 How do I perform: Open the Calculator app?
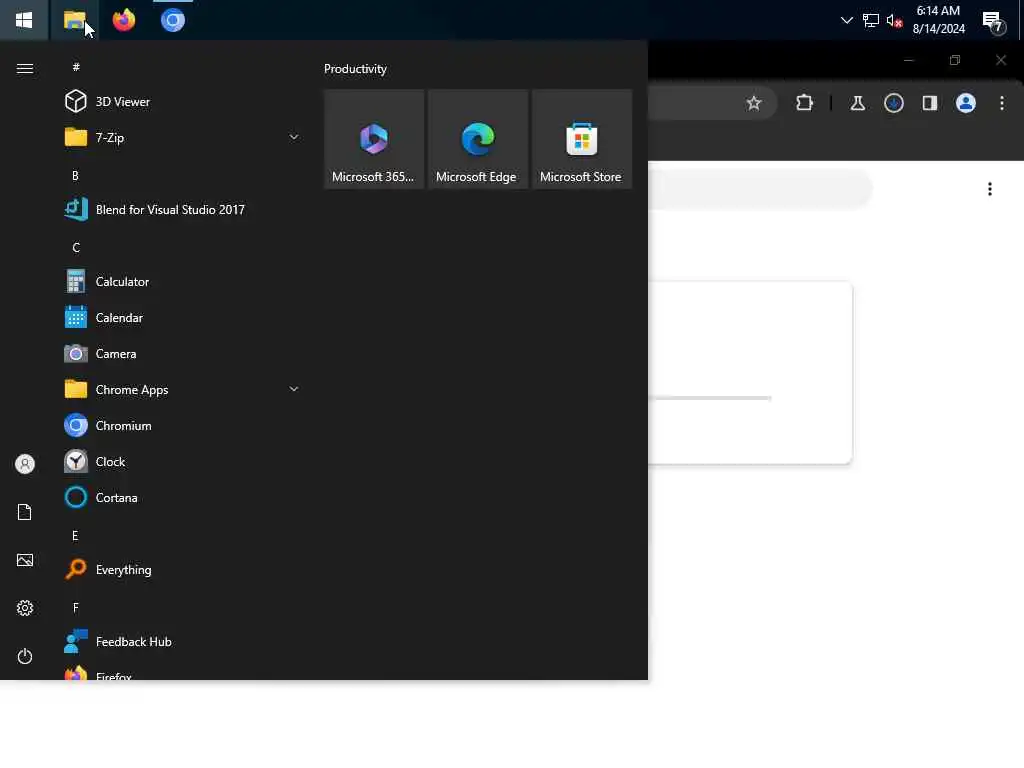click(x=183, y=281)
